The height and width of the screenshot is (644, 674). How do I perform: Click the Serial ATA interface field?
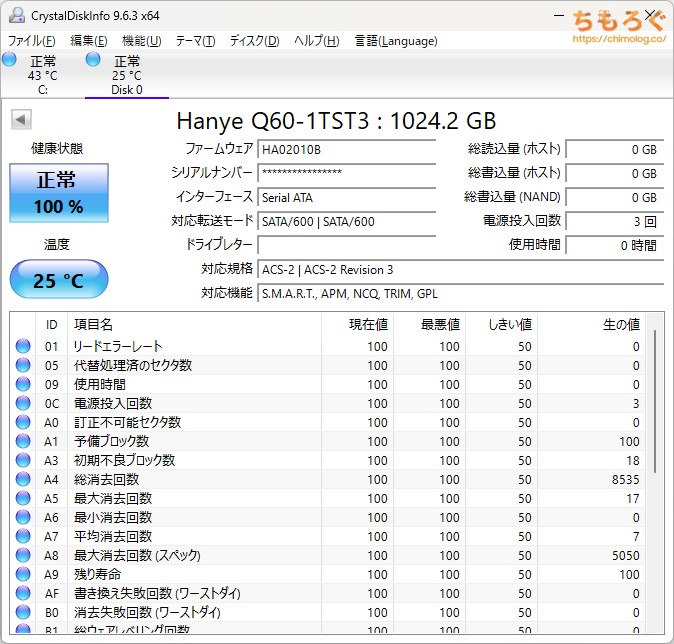coord(346,197)
